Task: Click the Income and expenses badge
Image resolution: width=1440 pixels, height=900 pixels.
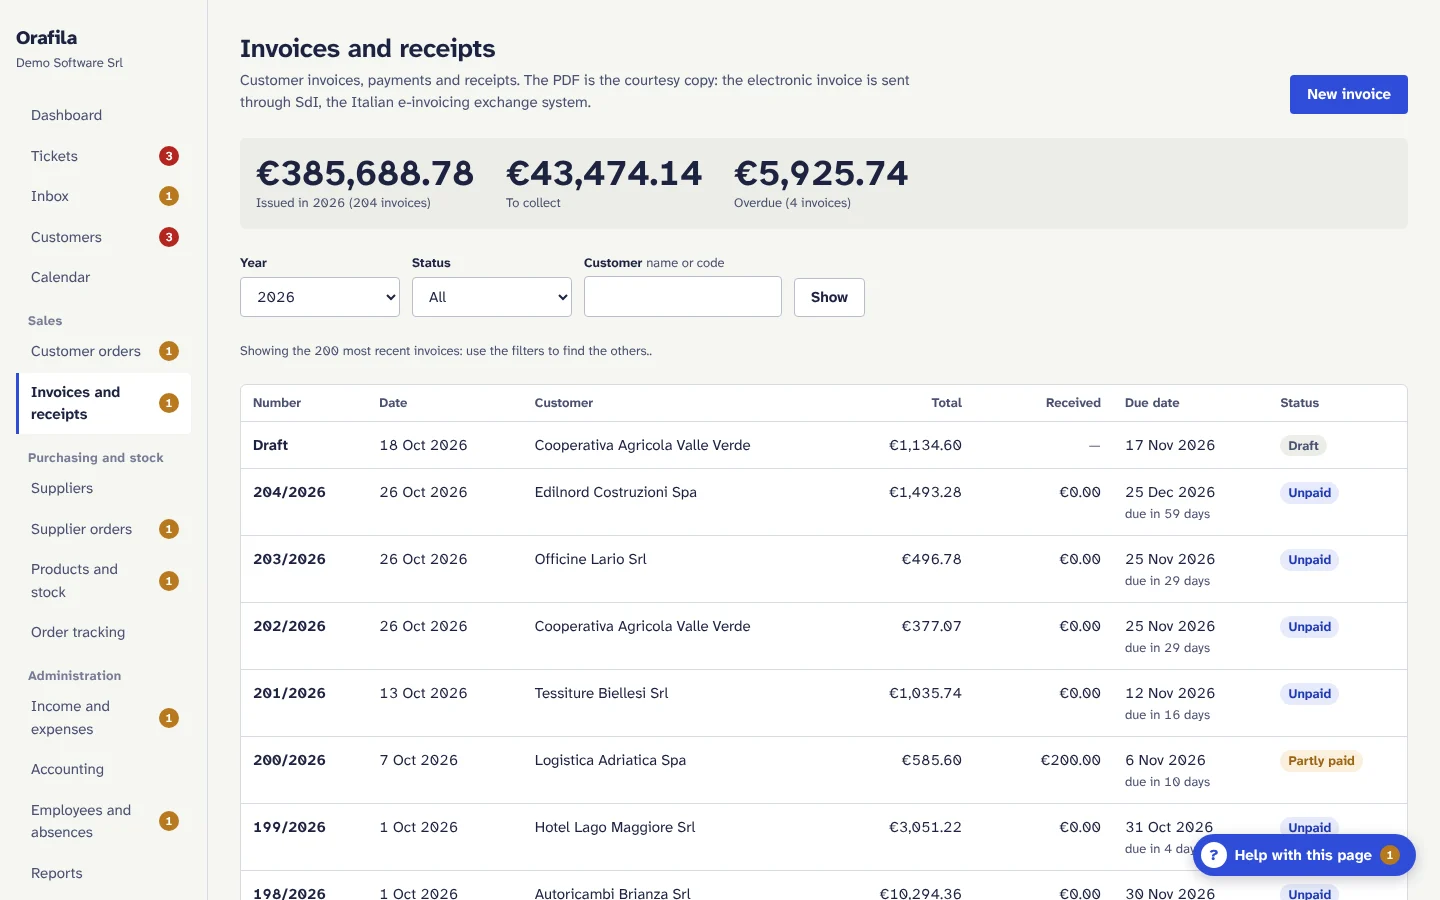Action: coord(169,718)
